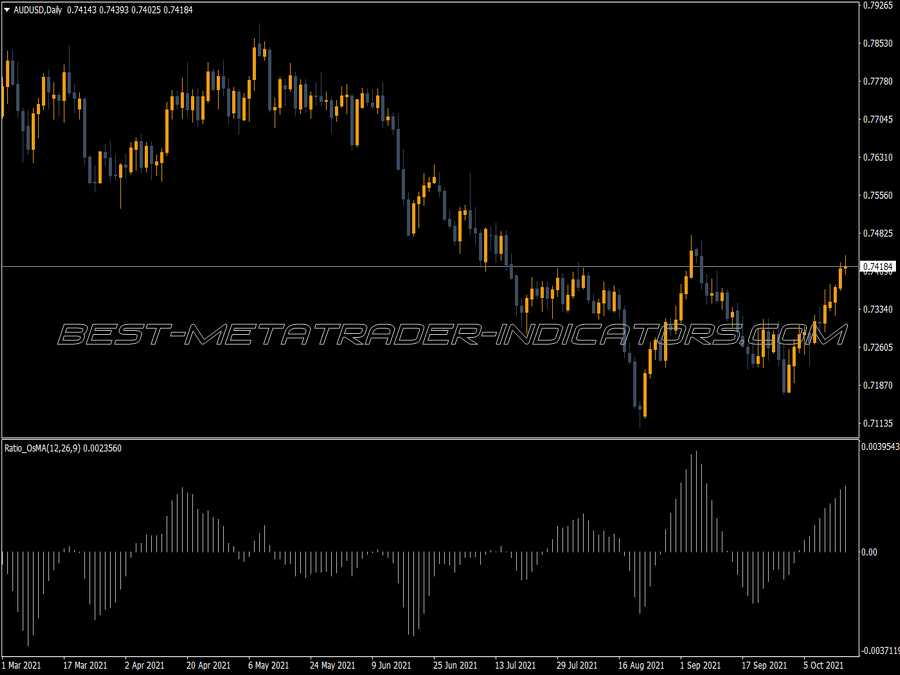Click the 5 Oct 2021 date label
900x675 pixels.
click(824, 665)
